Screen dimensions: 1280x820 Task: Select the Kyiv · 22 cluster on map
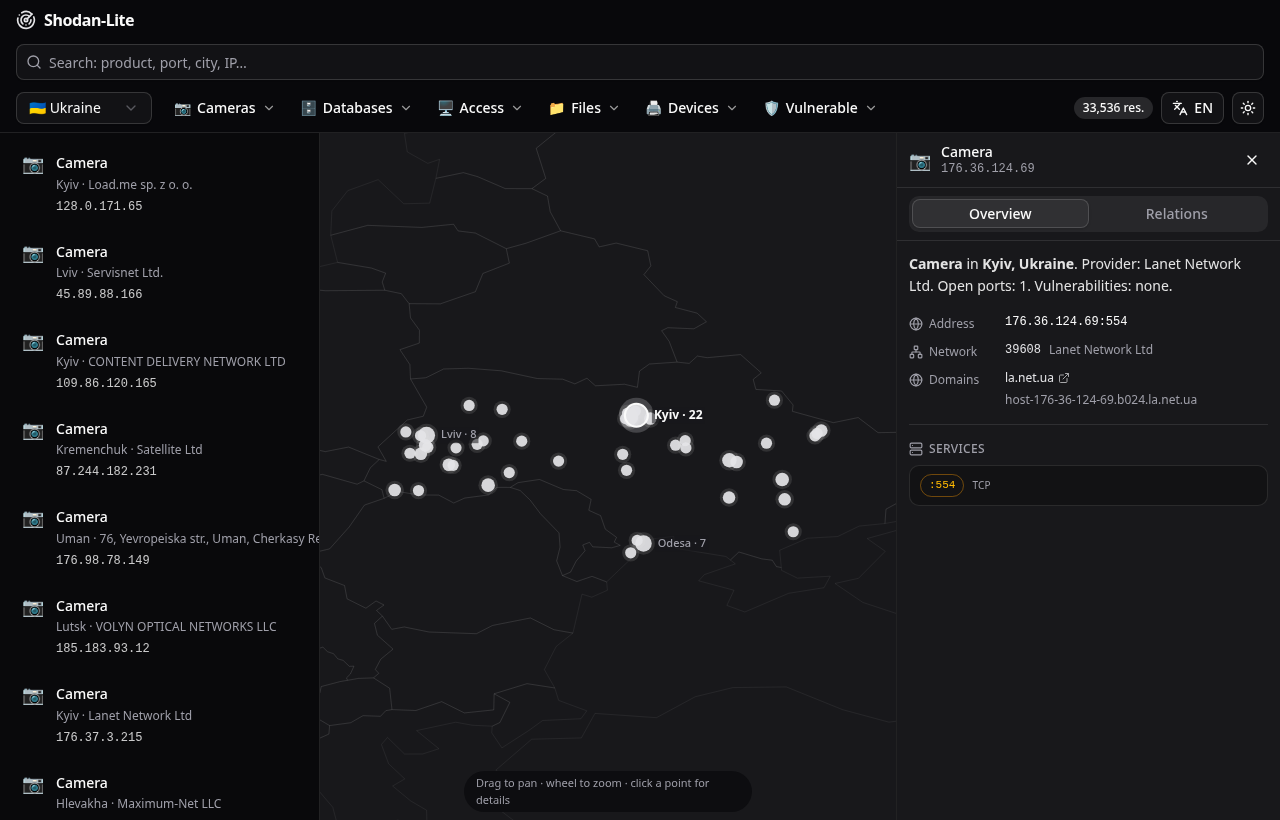click(636, 415)
